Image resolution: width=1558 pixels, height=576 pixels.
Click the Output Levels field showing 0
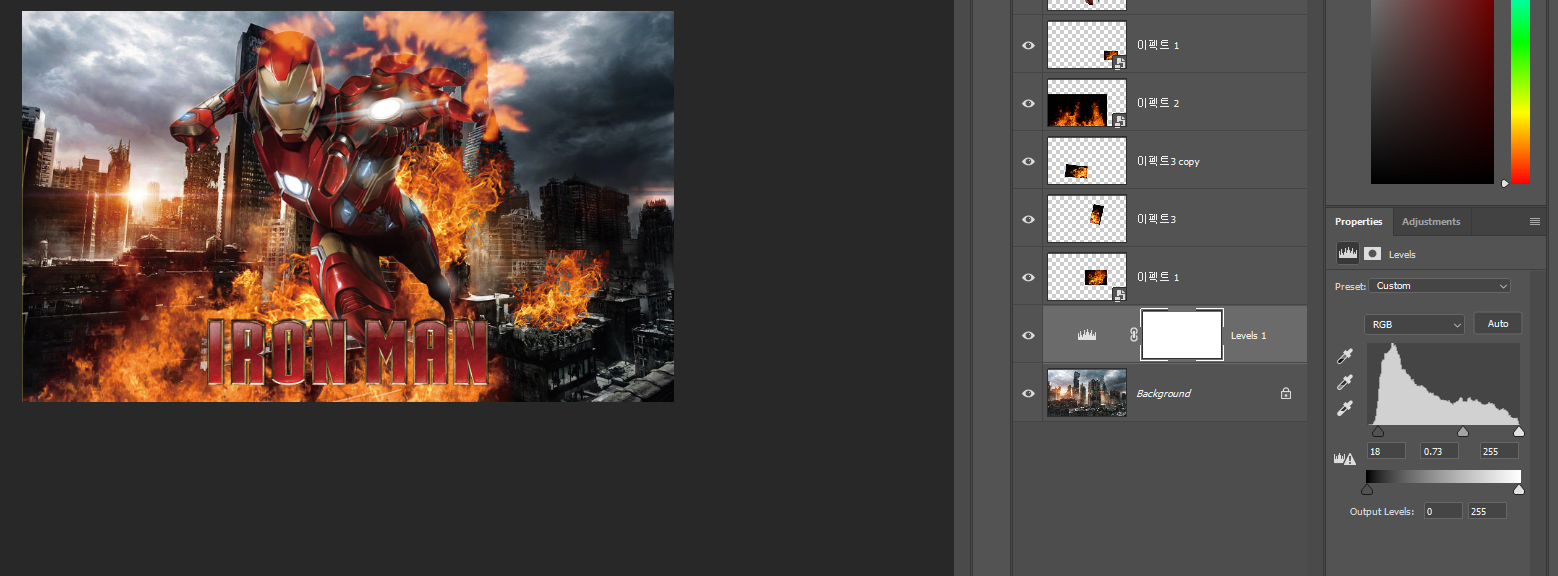(1443, 511)
